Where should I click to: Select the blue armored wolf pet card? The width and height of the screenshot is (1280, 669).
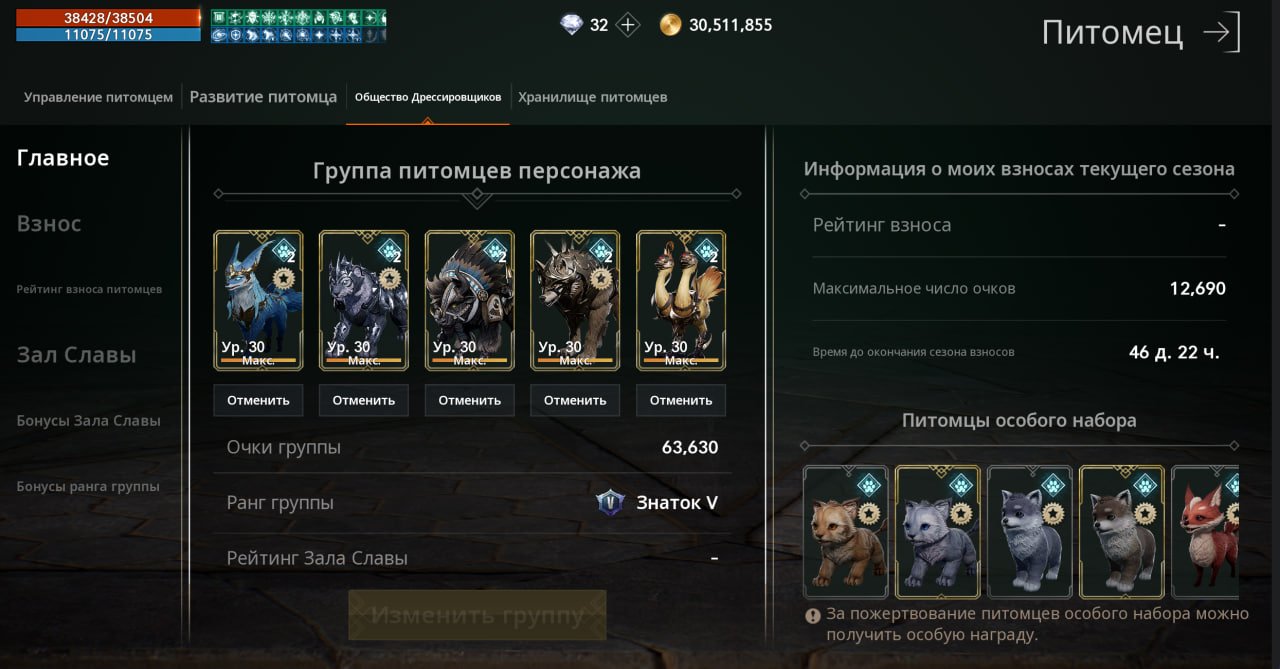(258, 301)
